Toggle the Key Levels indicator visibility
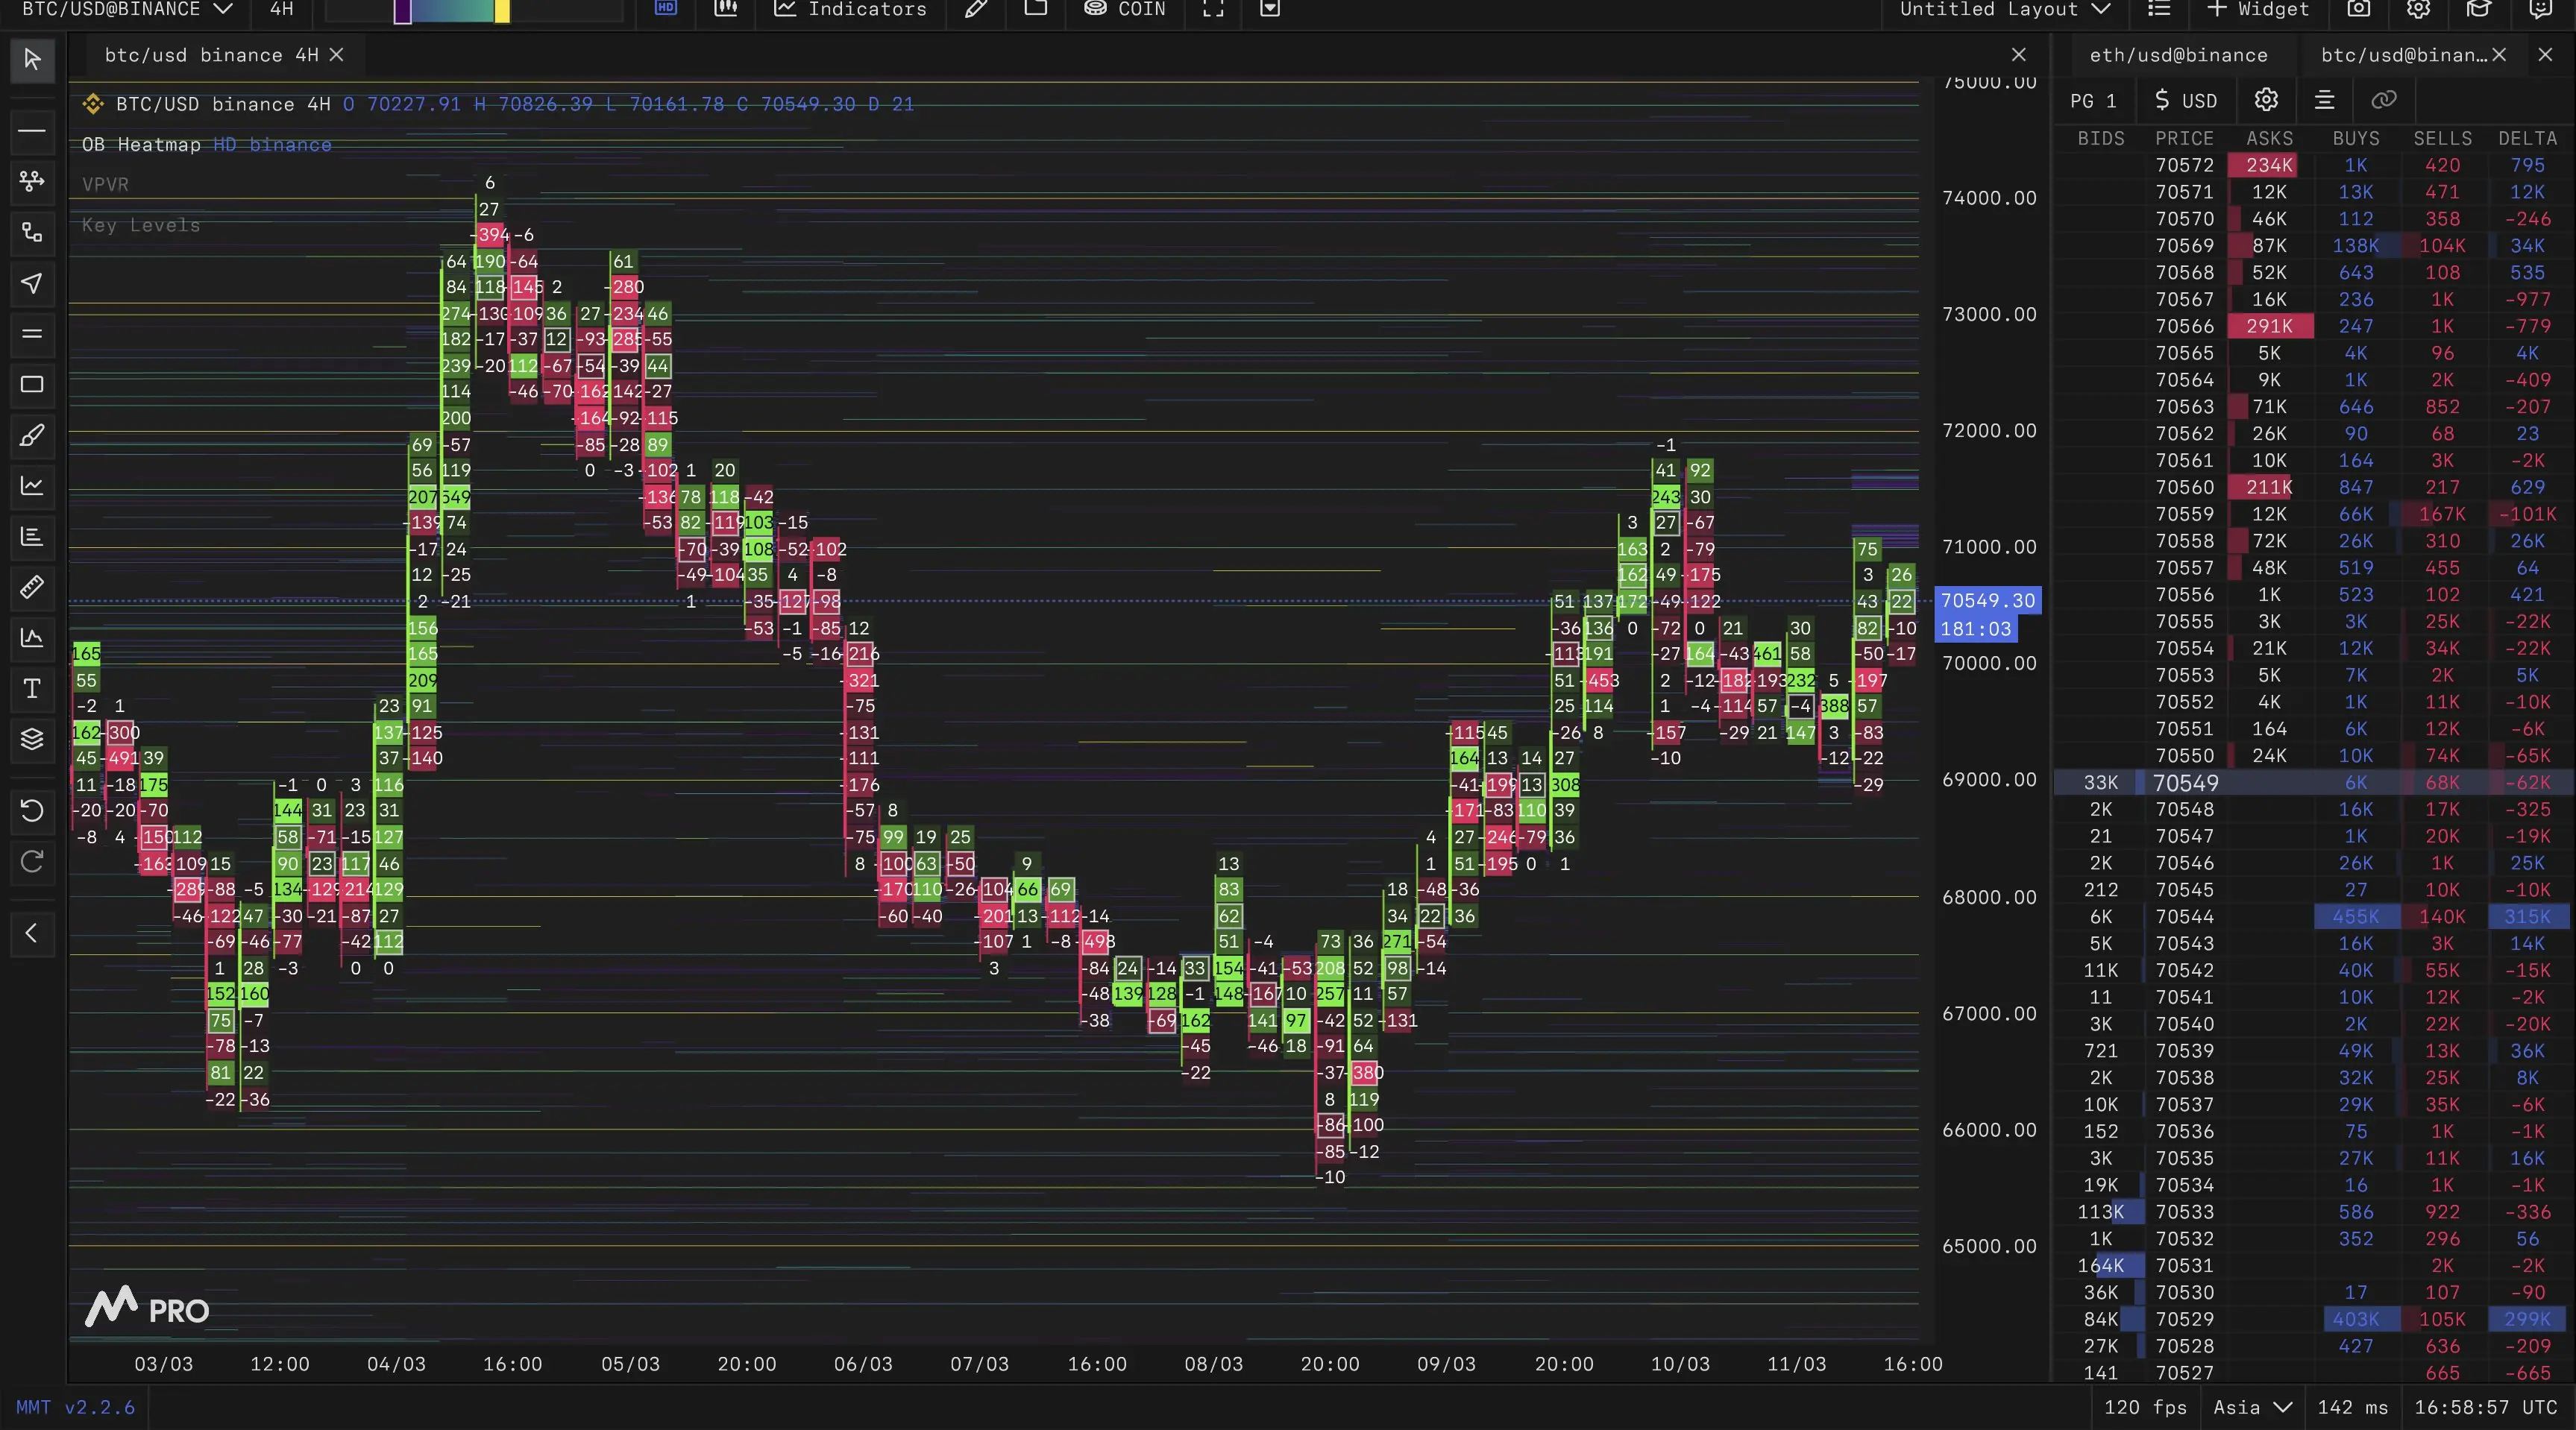 click(141, 226)
